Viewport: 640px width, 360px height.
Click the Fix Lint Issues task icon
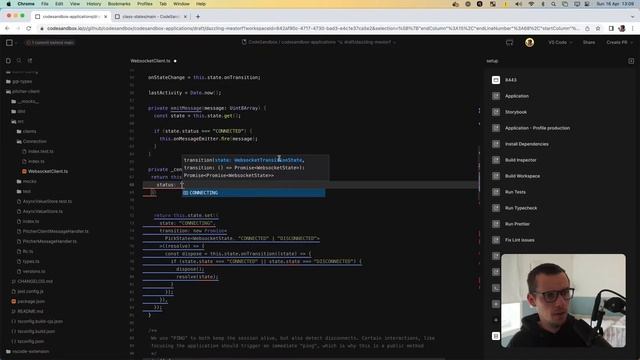496,240
